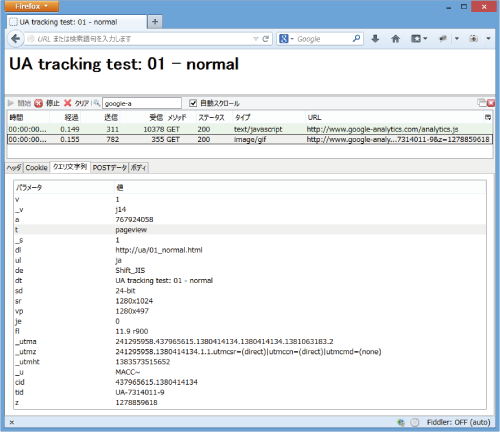Select the 'fl' 11.9 r900 row
Screen dimensions: 500x432
pos(250,331)
